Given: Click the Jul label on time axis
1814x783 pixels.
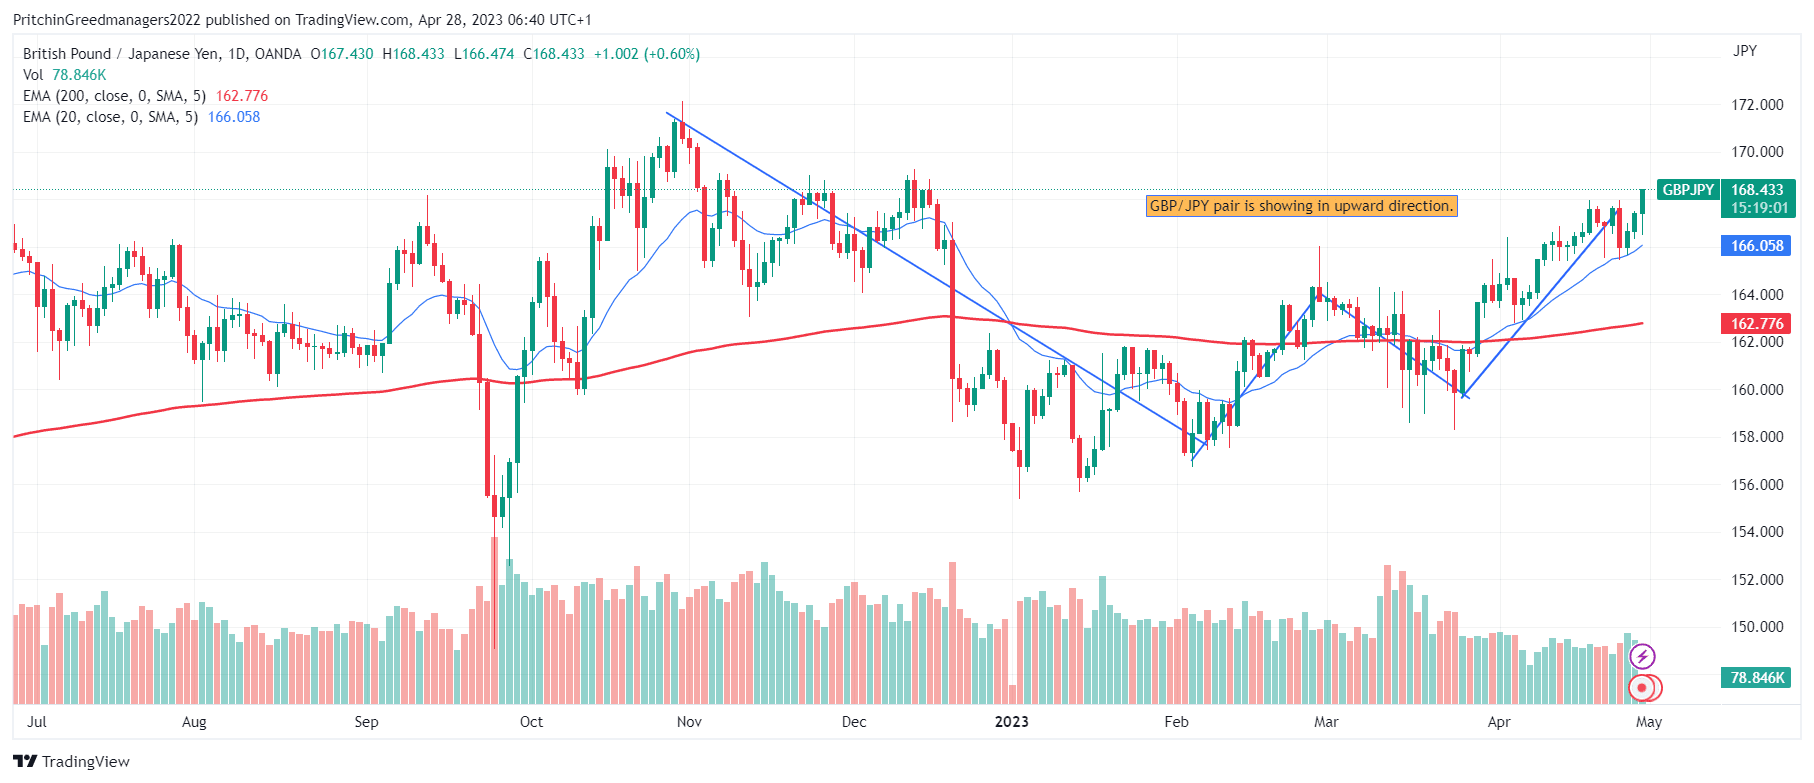Looking at the screenshot, I should [37, 722].
